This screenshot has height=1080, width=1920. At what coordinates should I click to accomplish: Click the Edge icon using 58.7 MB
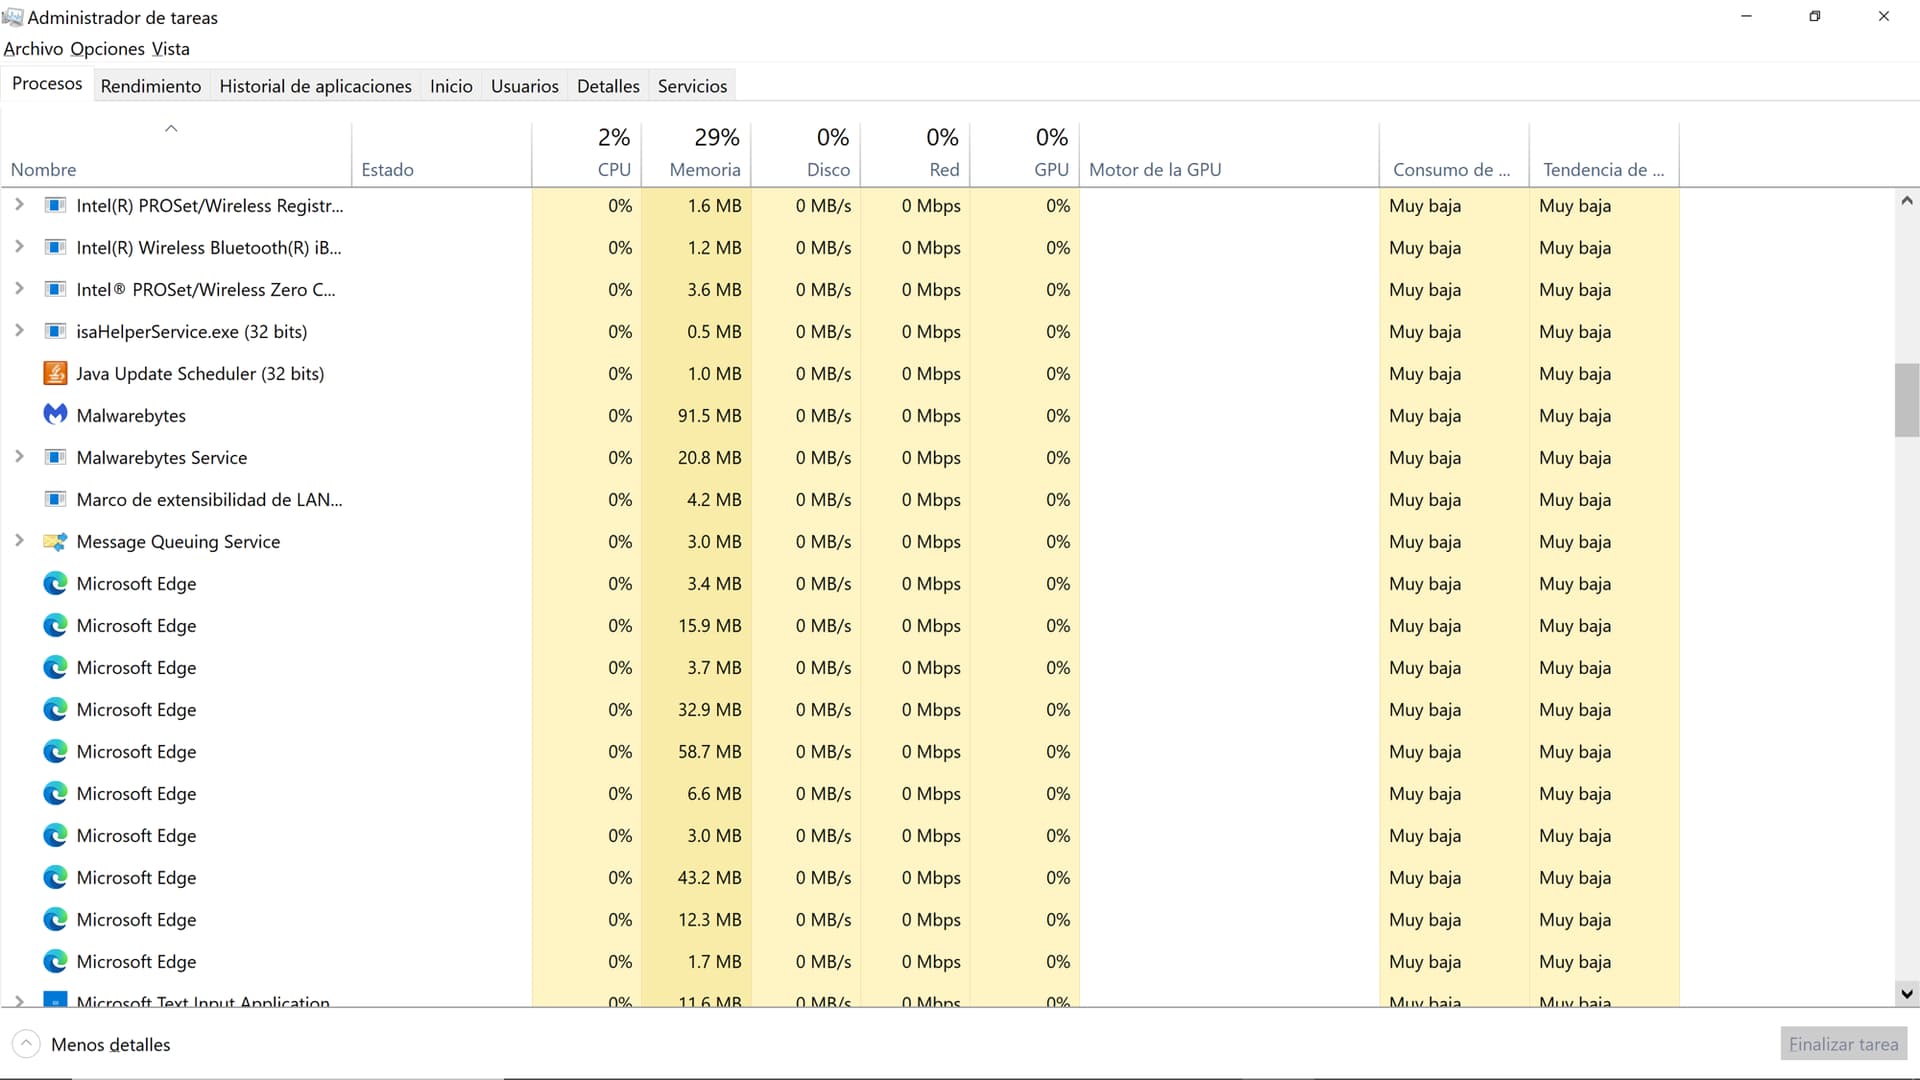[x=56, y=752]
